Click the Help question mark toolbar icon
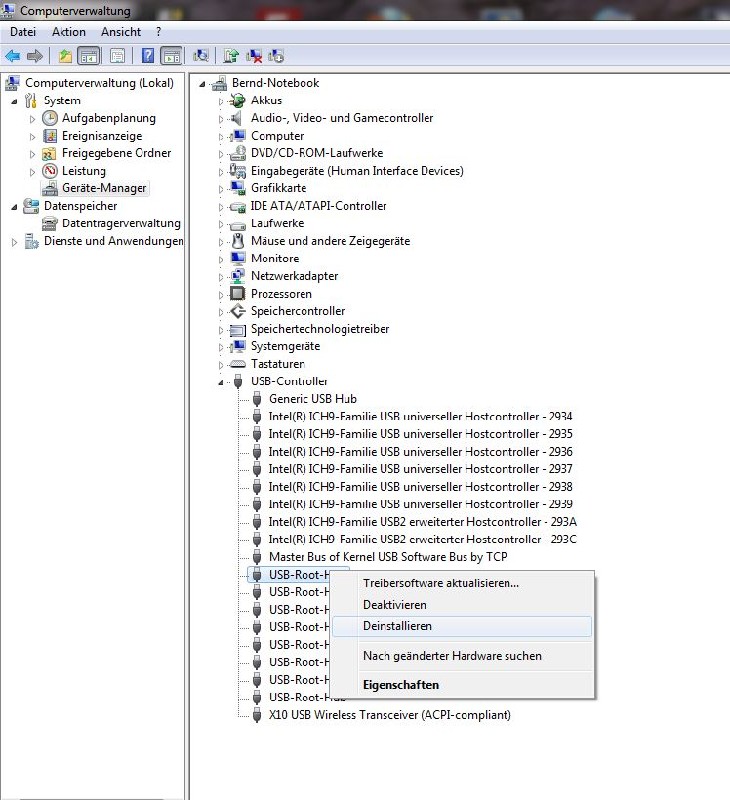The image size is (730, 800). tap(147, 56)
